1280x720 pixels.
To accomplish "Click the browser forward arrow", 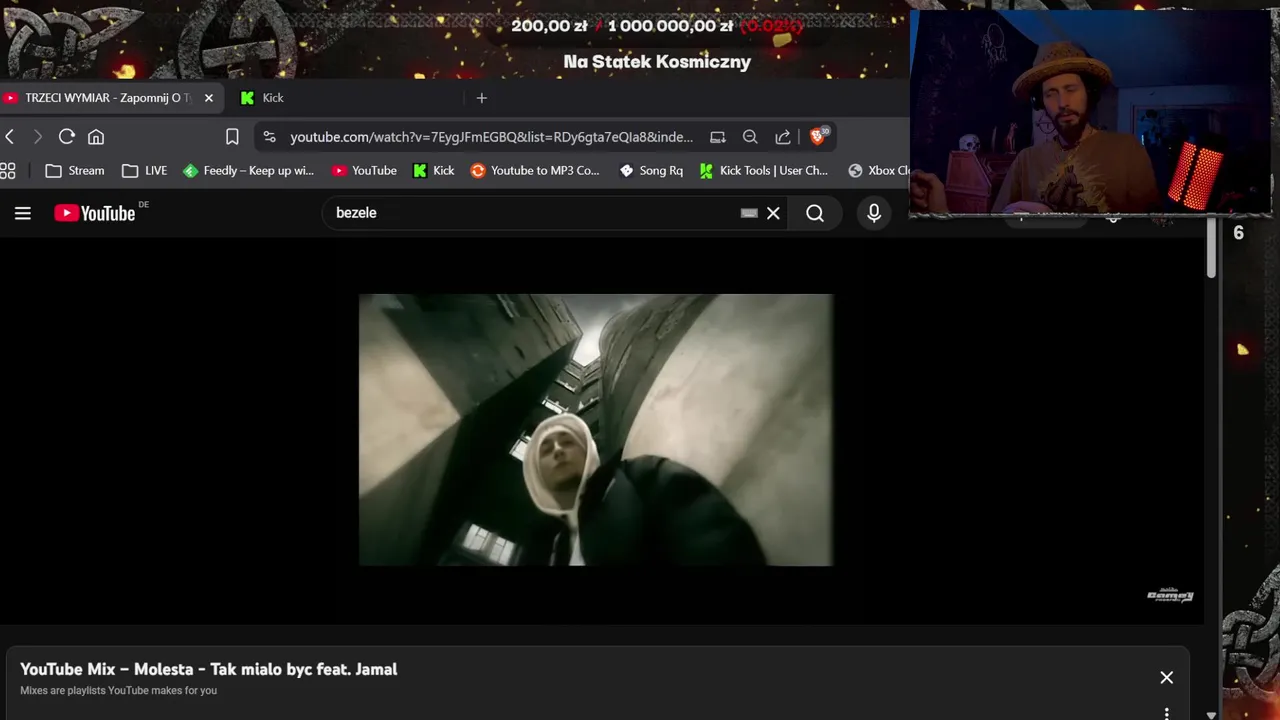I will coord(38,137).
